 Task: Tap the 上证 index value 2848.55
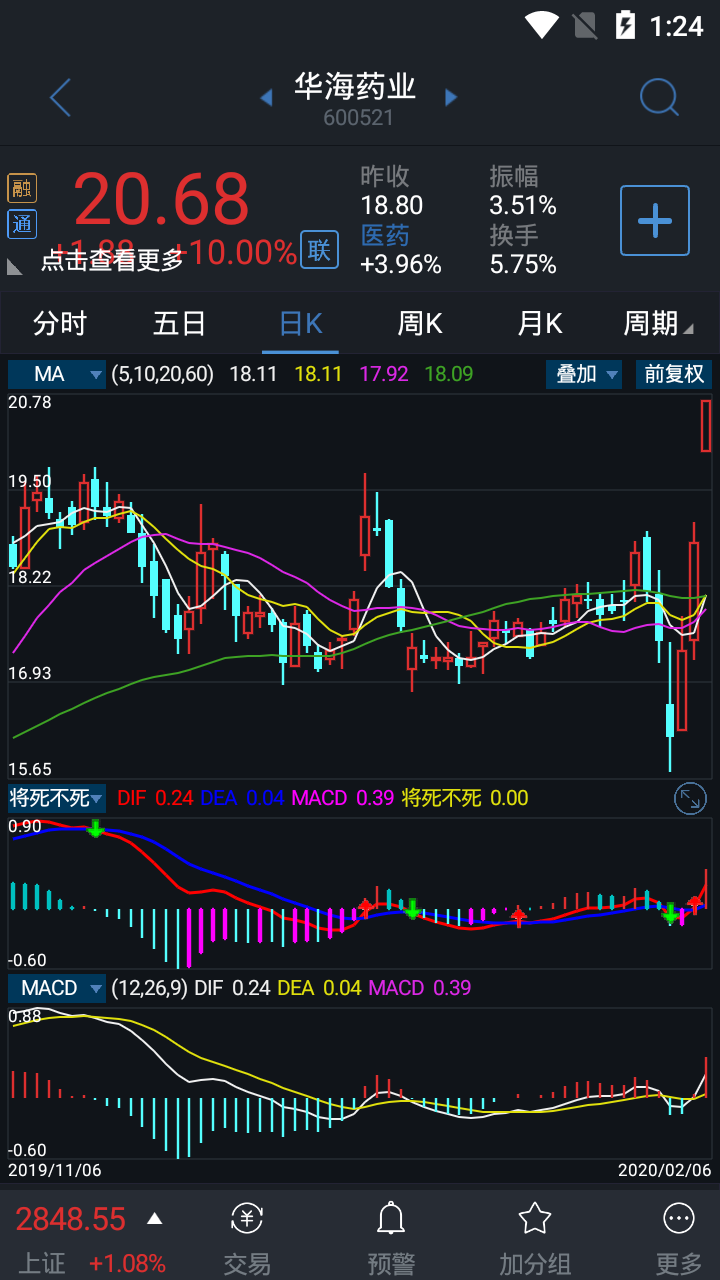click(71, 1219)
